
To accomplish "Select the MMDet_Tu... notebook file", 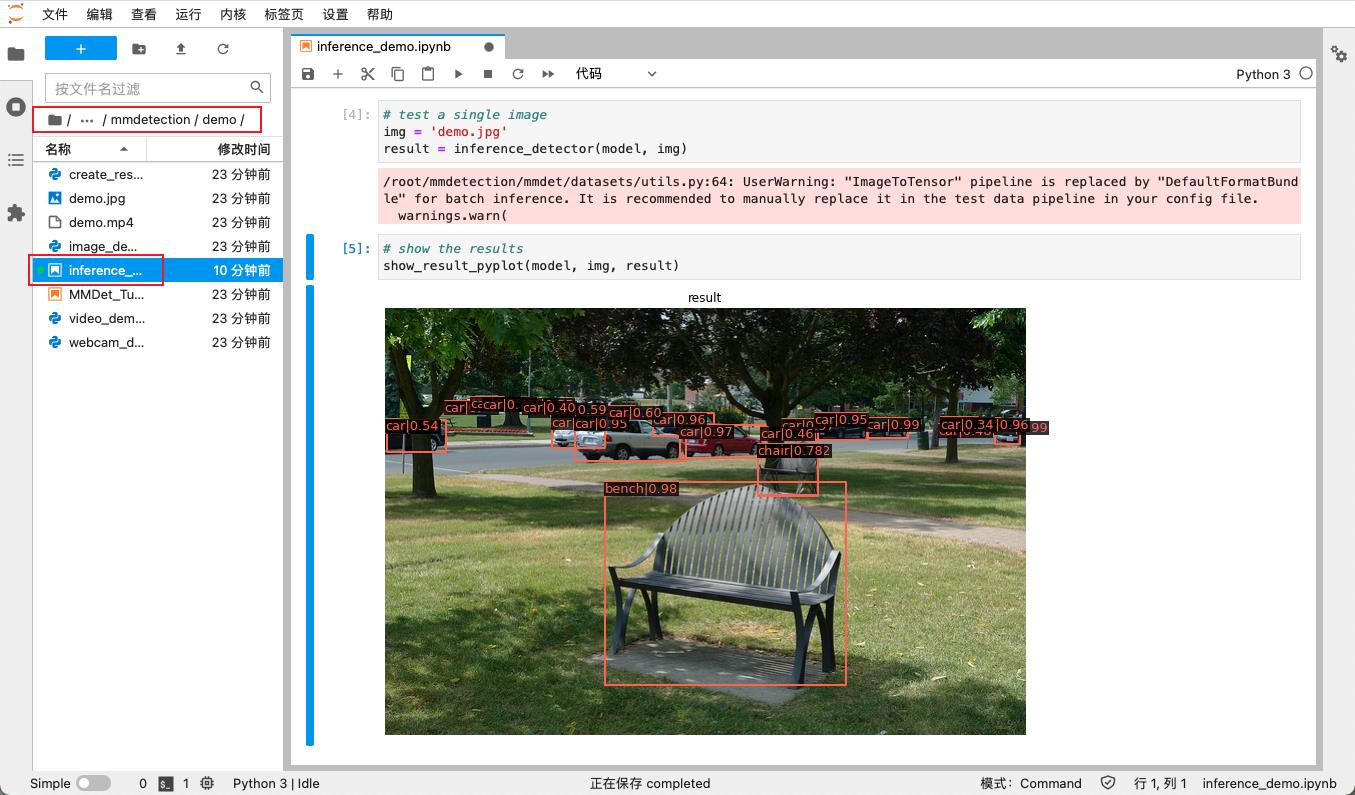I will coord(158,294).
